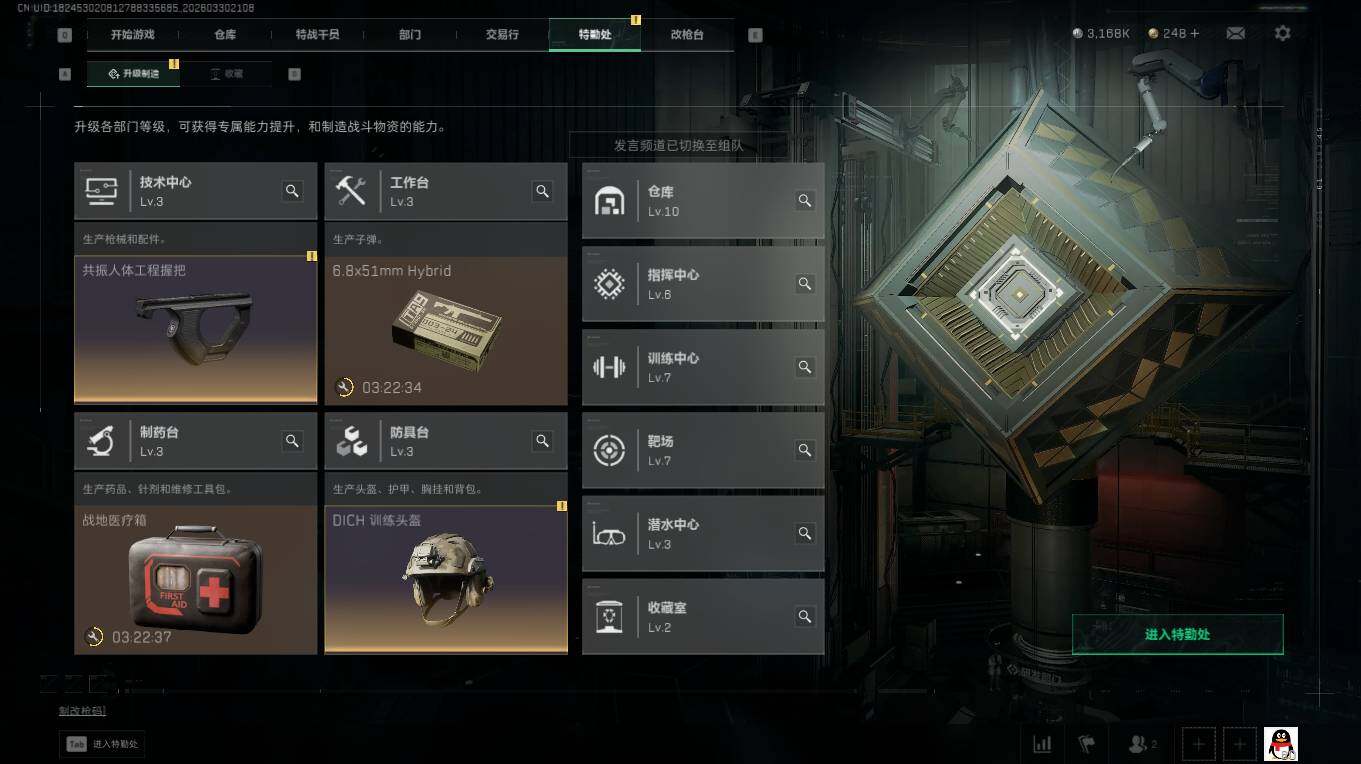Click 进入特勤处 green button
Screen dimensions: 1361x764
(x=1177, y=634)
